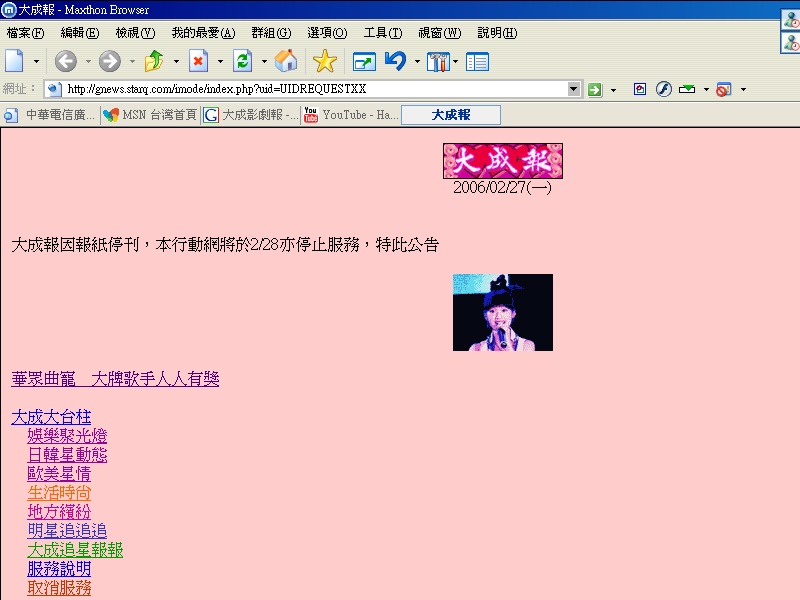Screen dimensions: 800x600
Task: Click the blue Undo closed tab arrow
Action: click(x=396, y=61)
